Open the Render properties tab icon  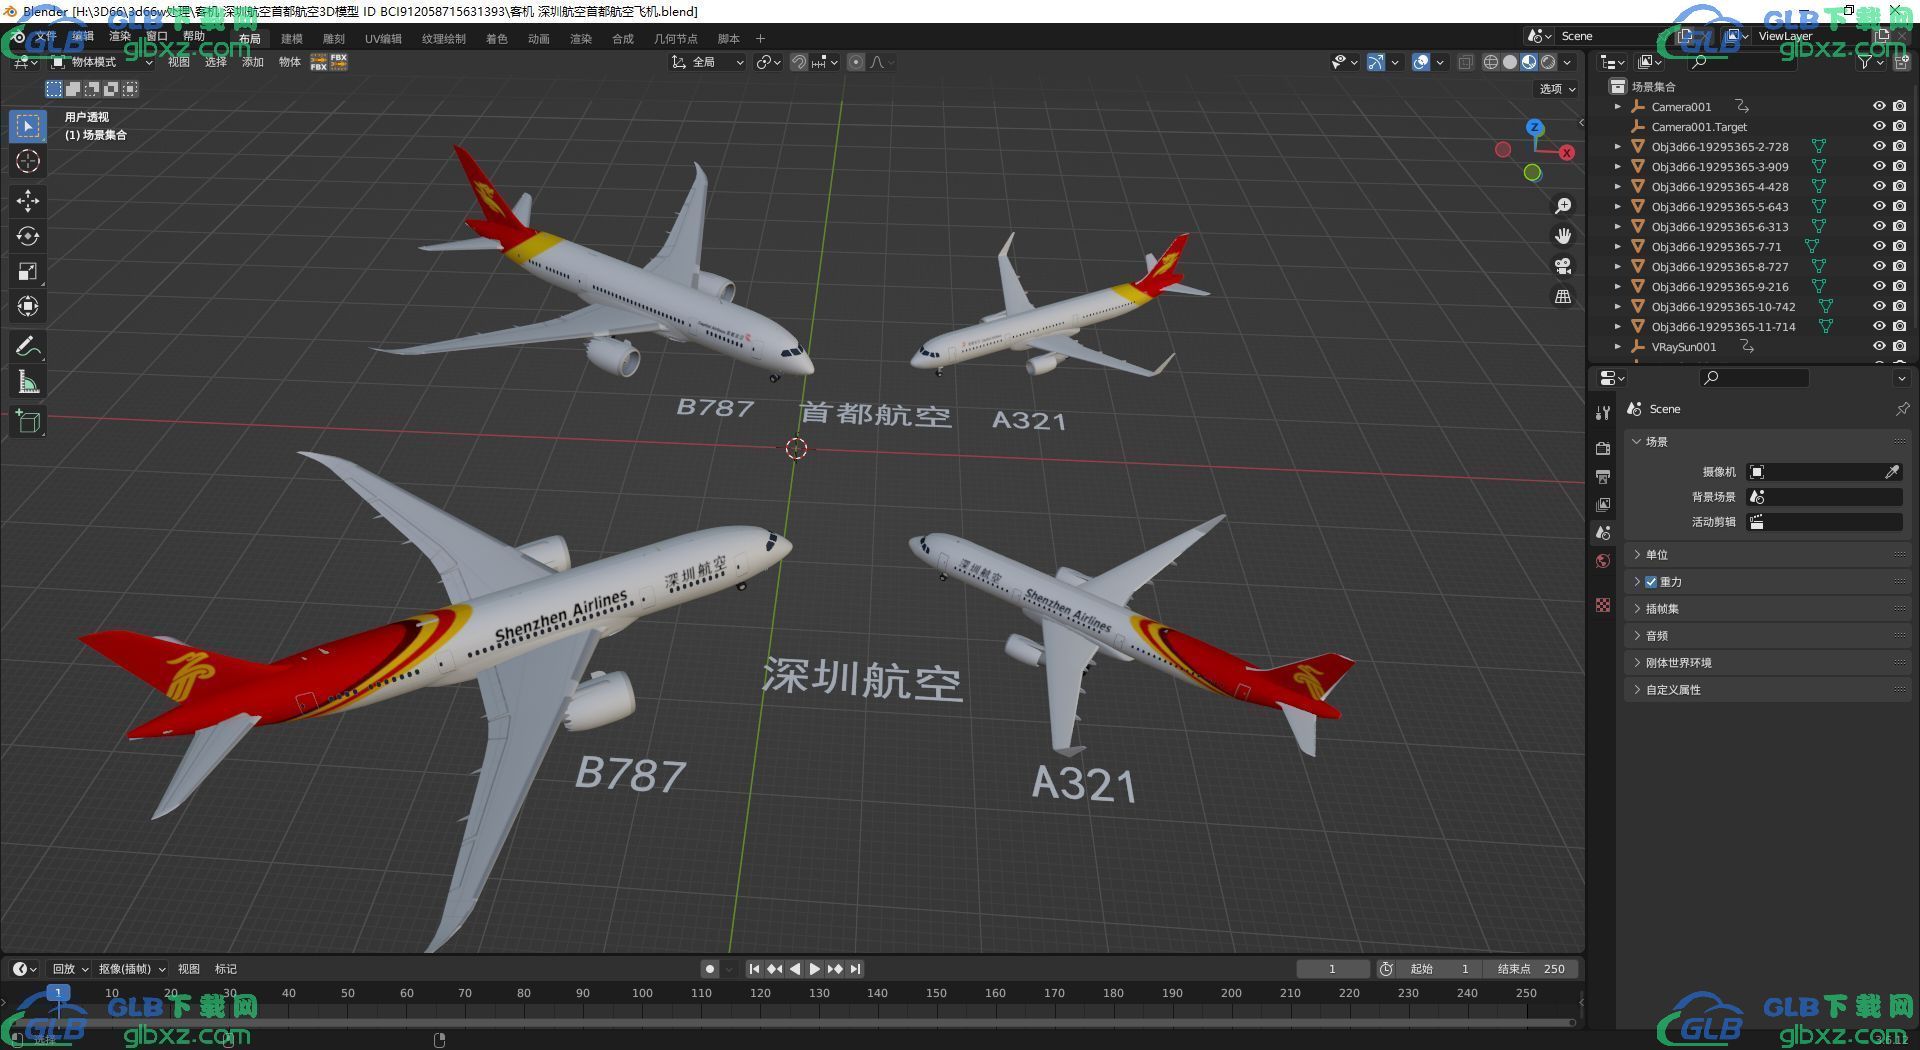(1603, 448)
